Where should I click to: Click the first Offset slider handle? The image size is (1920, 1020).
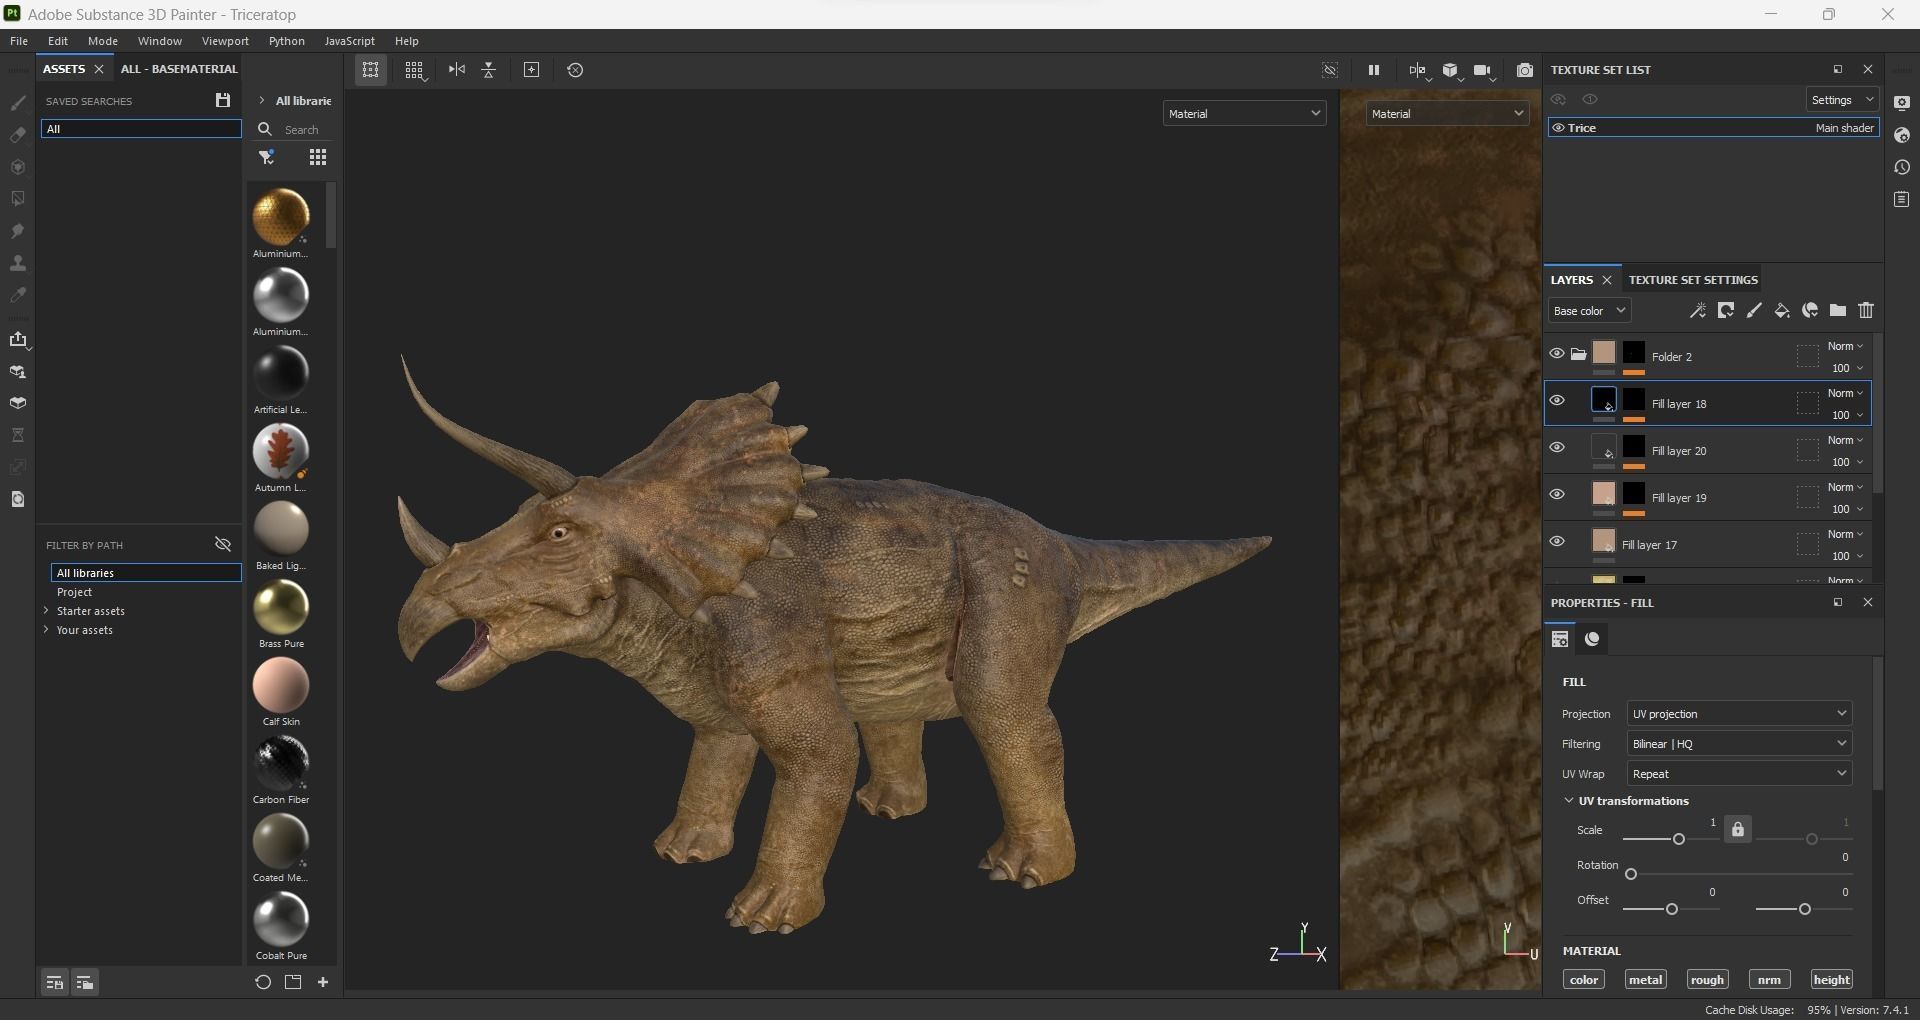click(1672, 909)
